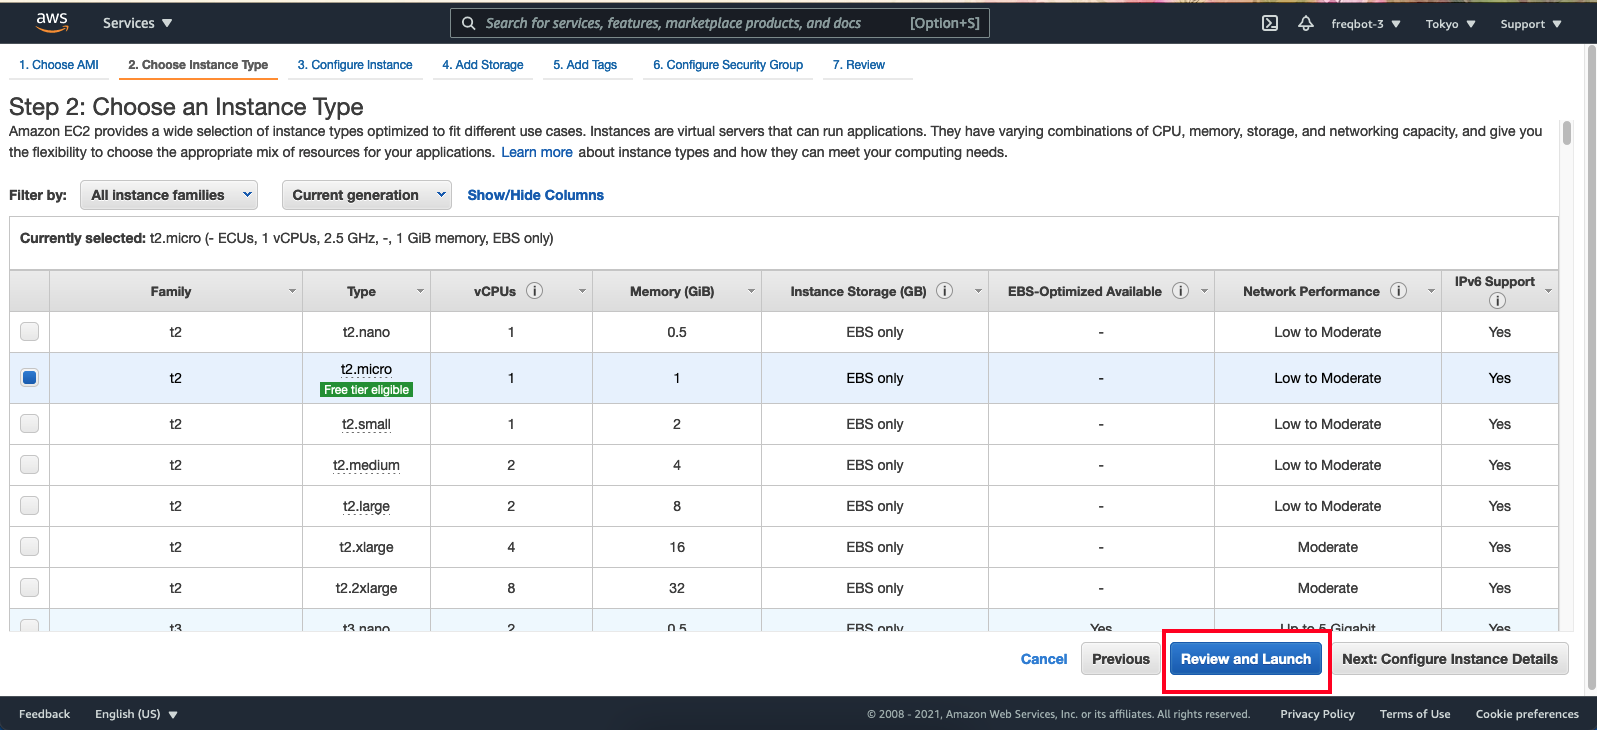Viewport: 1597px width, 730px height.
Task: Go to 7. Review step
Action: point(859,65)
